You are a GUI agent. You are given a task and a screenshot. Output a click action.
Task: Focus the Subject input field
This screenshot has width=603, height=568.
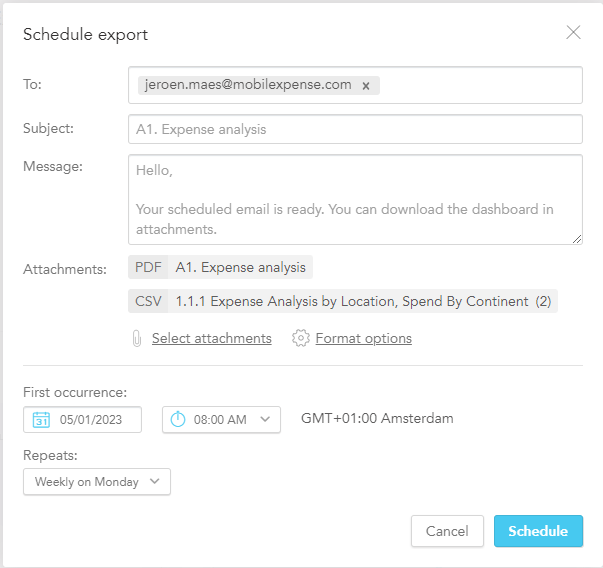click(x=355, y=129)
